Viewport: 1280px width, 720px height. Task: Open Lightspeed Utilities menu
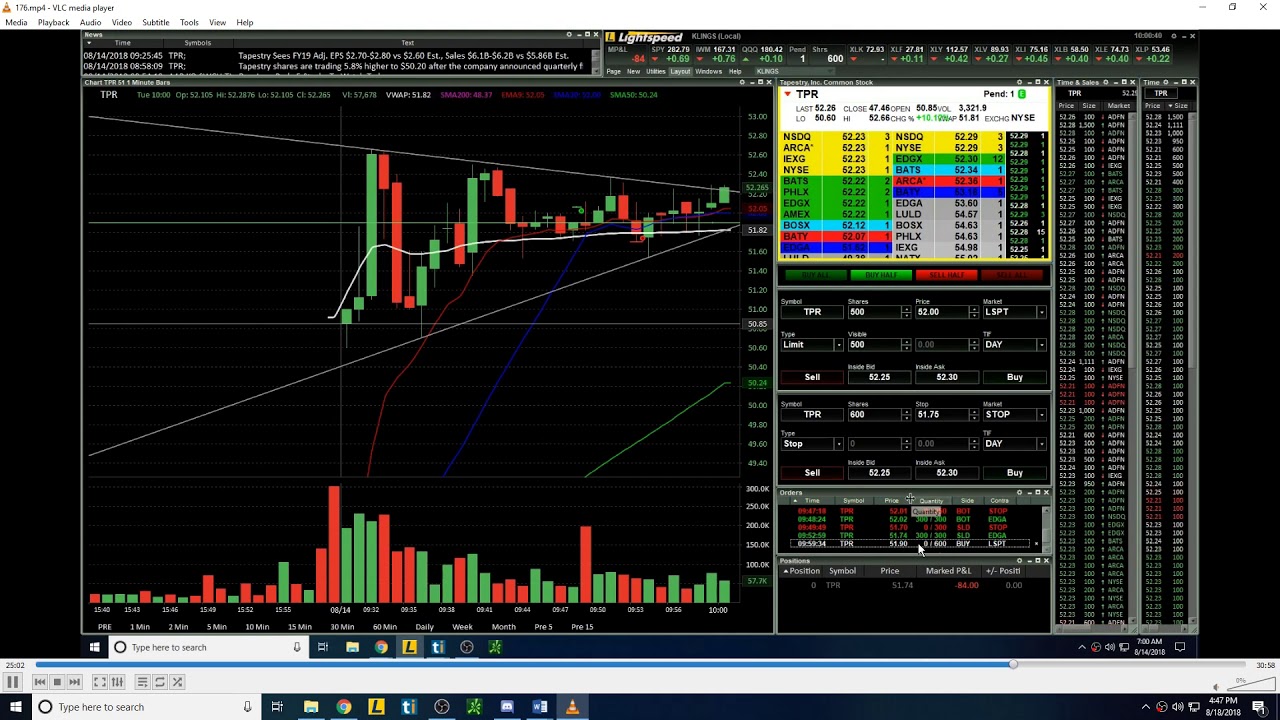(x=656, y=72)
